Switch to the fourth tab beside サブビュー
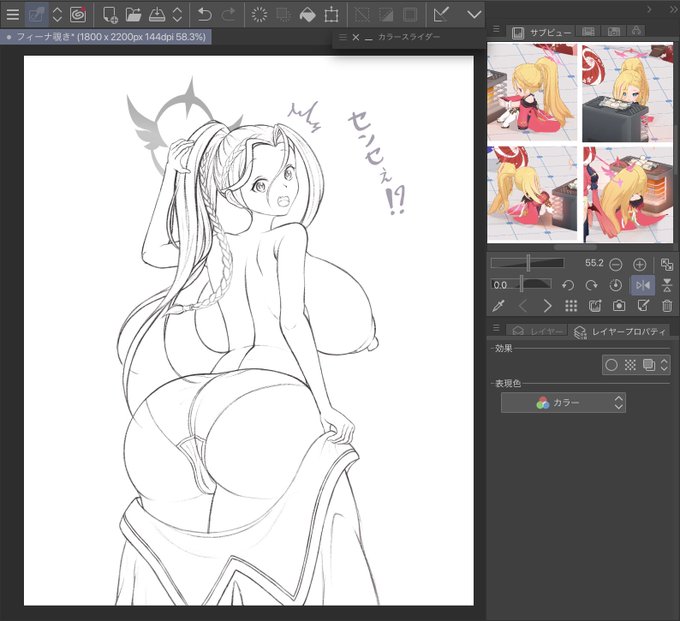 click(636, 30)
